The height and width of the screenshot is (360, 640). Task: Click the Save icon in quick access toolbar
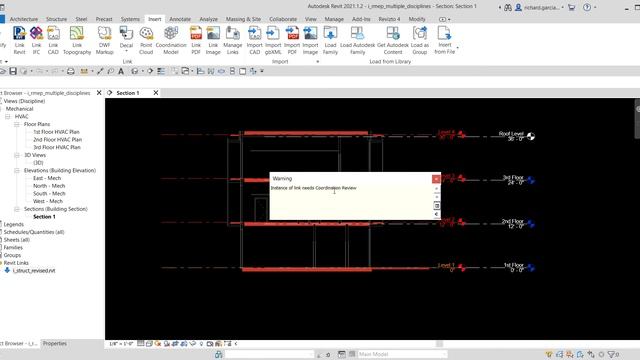point(13,71)
